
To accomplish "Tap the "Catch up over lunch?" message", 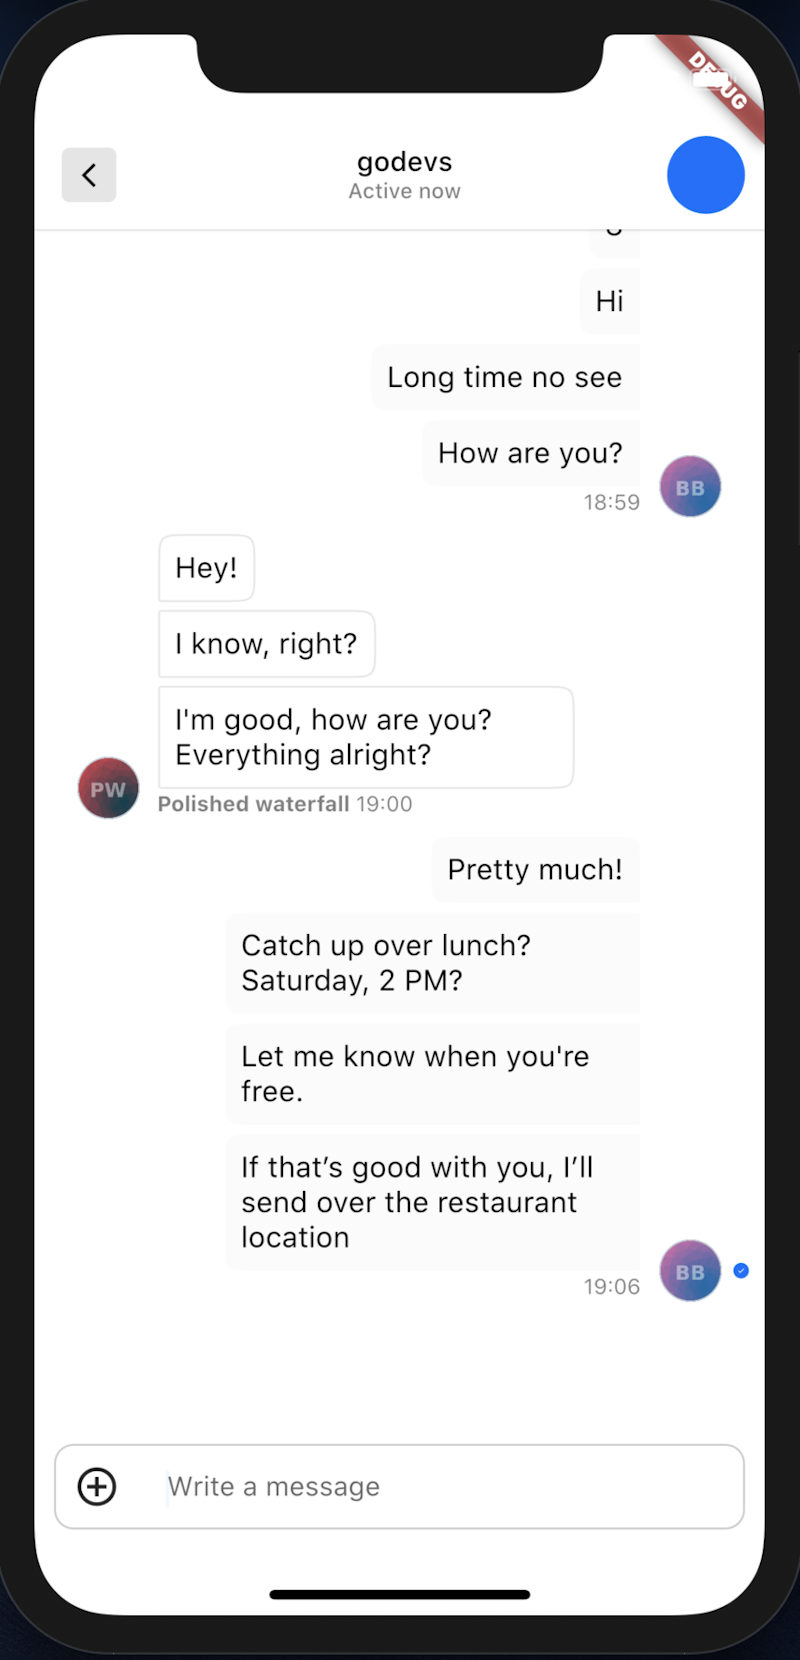I will (x=432, y=963).
